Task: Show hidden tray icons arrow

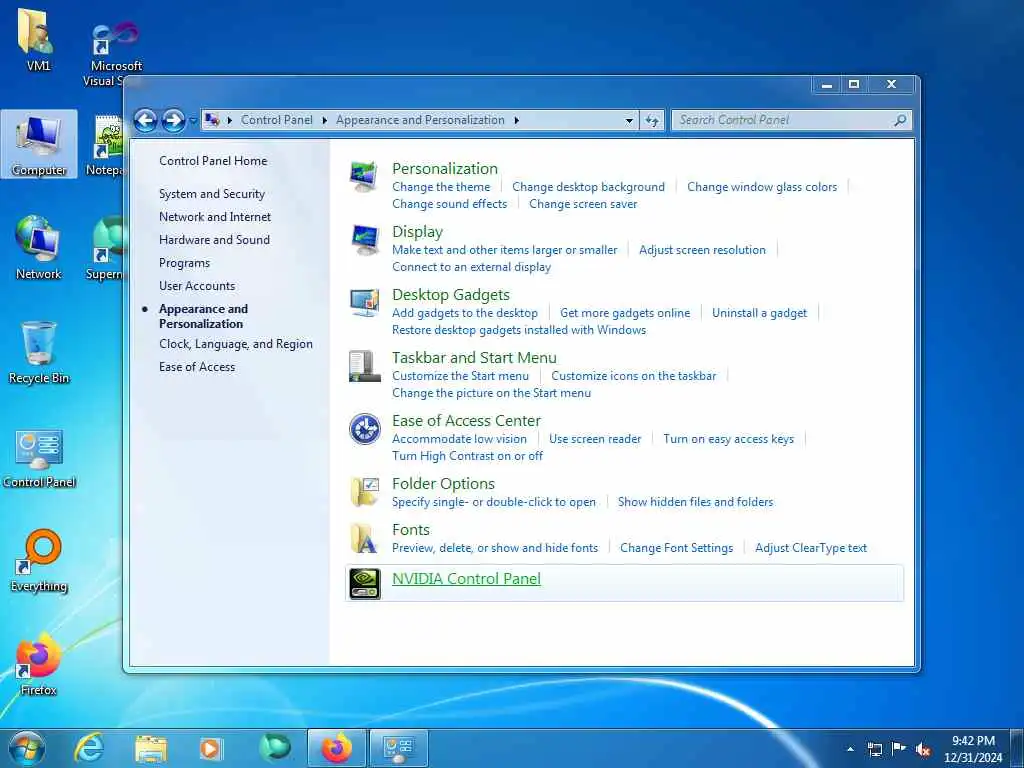Action: [x=850, y=750]
